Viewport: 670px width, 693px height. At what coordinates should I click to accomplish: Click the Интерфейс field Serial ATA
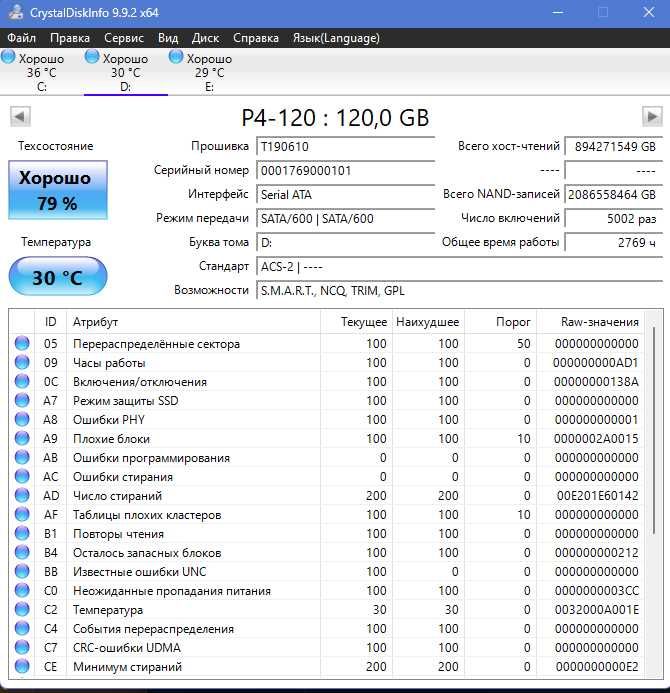(345, 194)
